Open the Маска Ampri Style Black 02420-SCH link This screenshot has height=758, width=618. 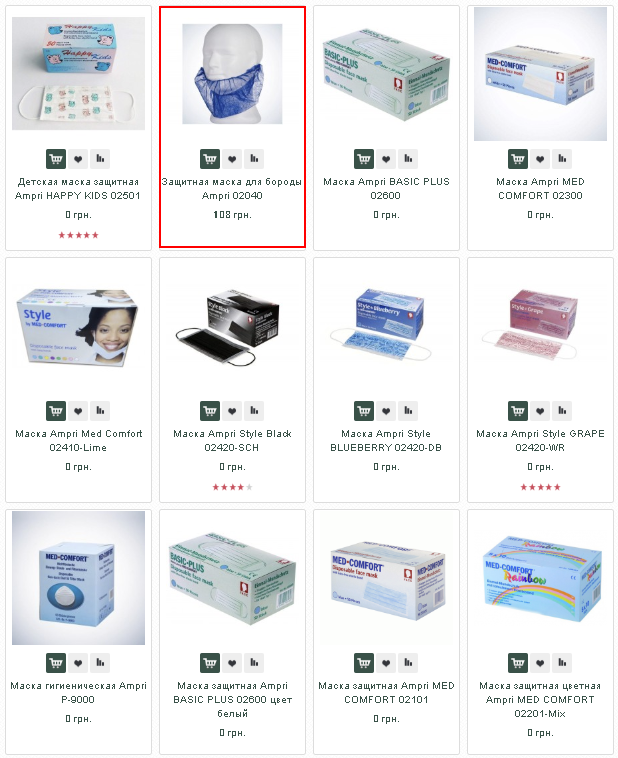tap(232, 440)
